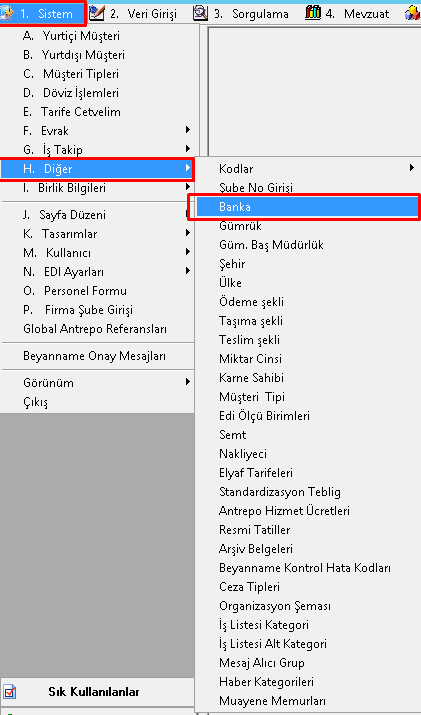This screenshot has height=715, width=421.
Task: Select Banka from the Diğer submenu
Action: click(x=303, y=207)
